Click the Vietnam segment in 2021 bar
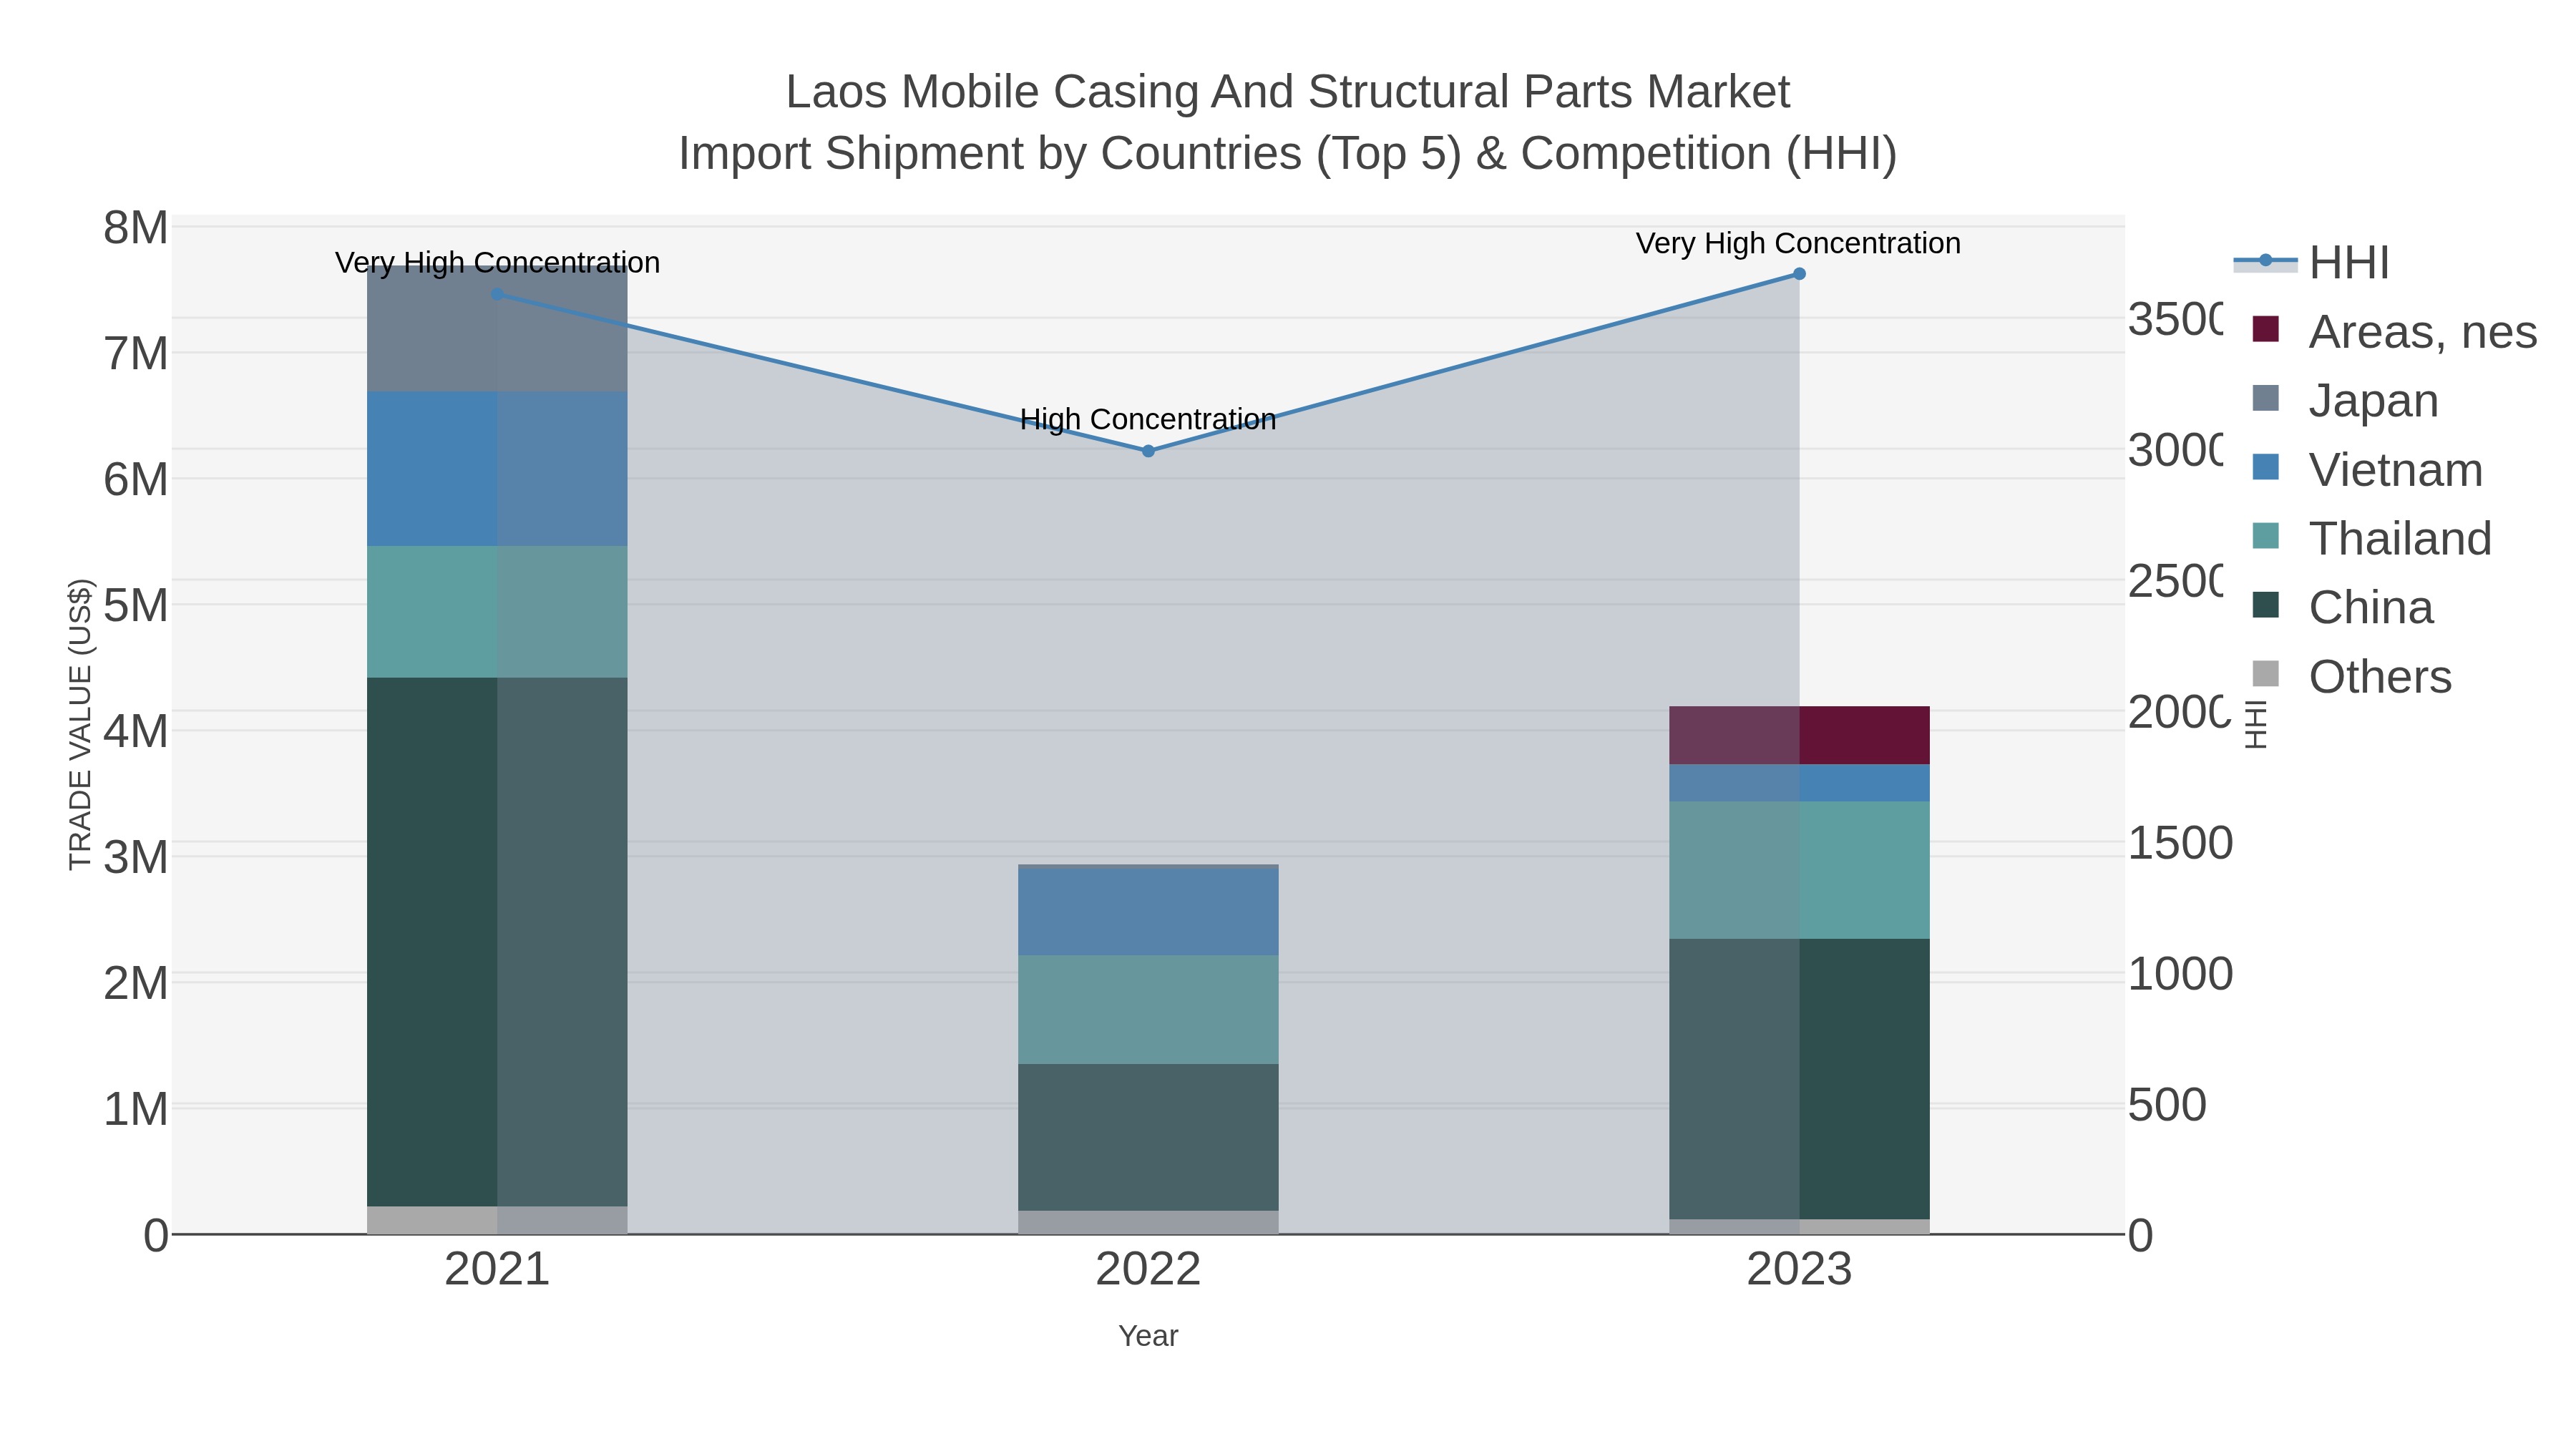Image resolution: width=2576 pixels, height=1449 pixels. click(x=497, y=469)
